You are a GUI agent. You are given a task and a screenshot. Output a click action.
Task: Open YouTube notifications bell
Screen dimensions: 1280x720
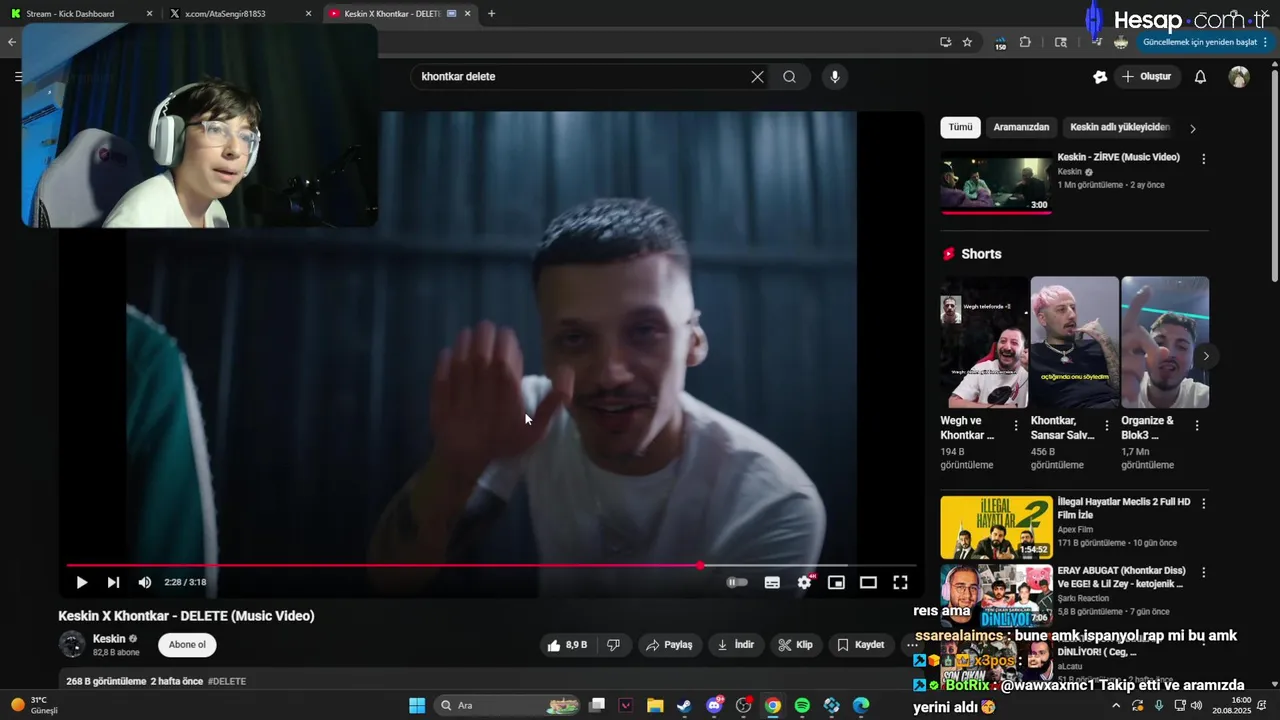[x=1200, y=77]
